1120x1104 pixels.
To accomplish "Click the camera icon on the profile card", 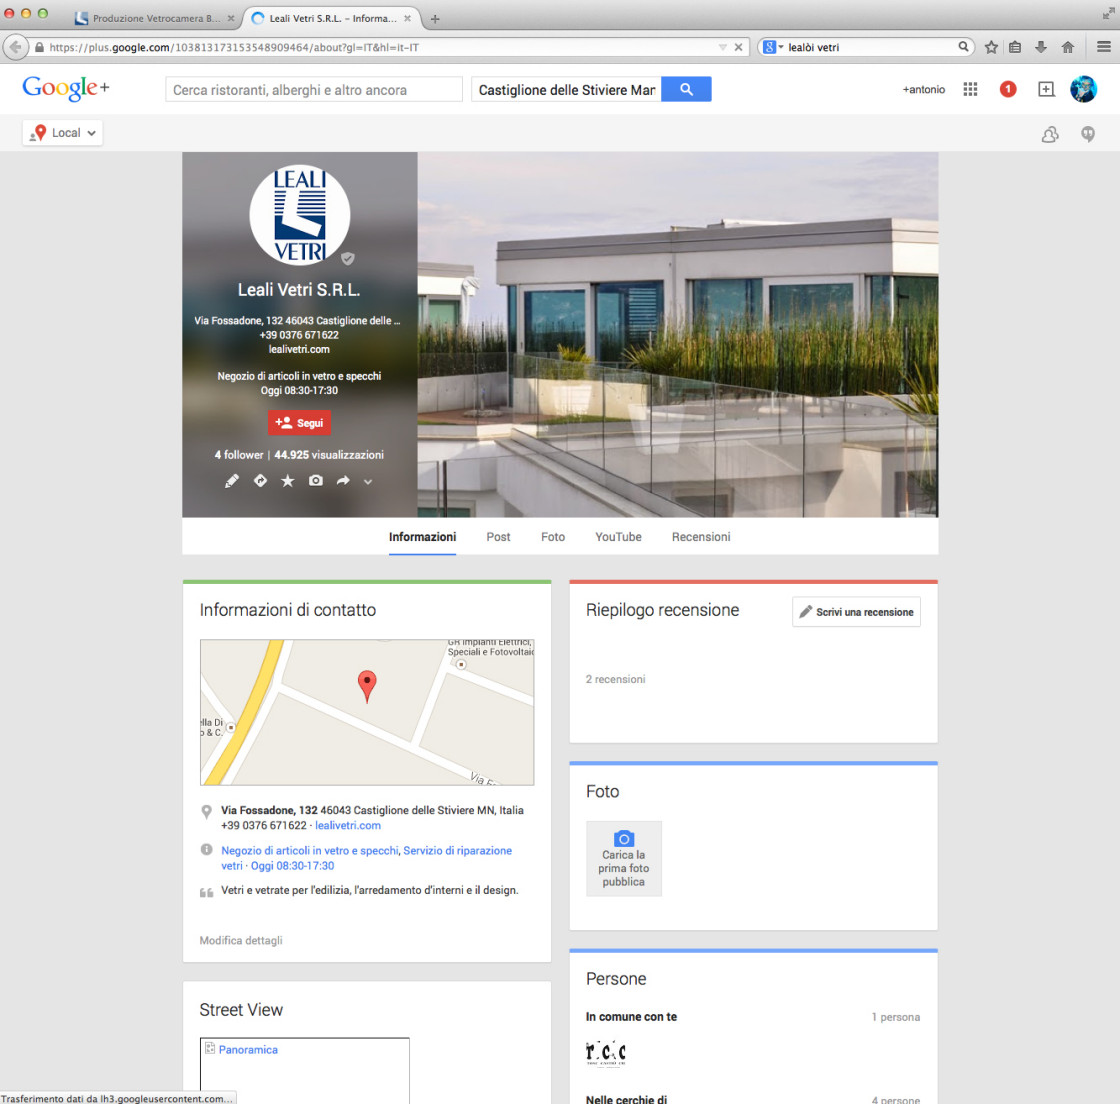I will [315, 481].
